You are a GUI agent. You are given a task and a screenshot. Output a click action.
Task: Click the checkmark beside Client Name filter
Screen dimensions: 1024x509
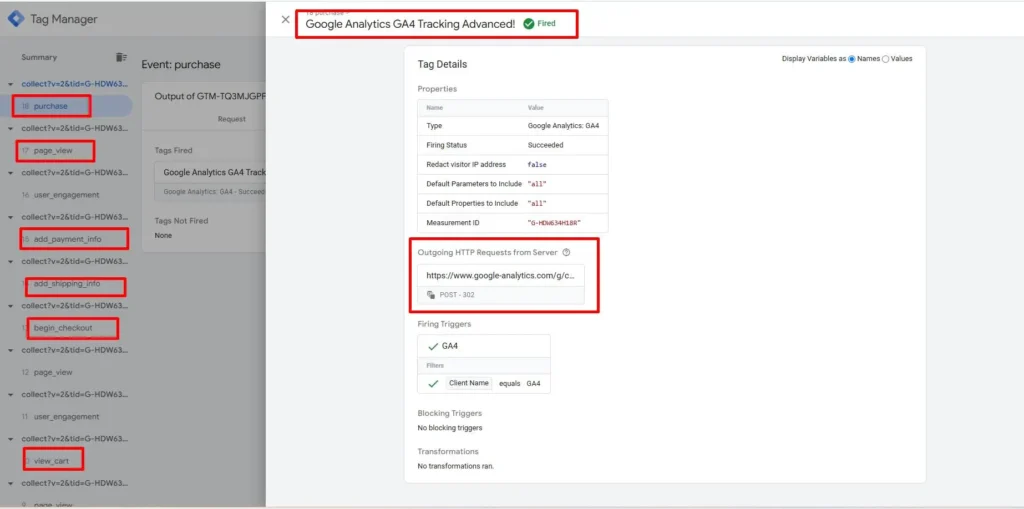432,384
